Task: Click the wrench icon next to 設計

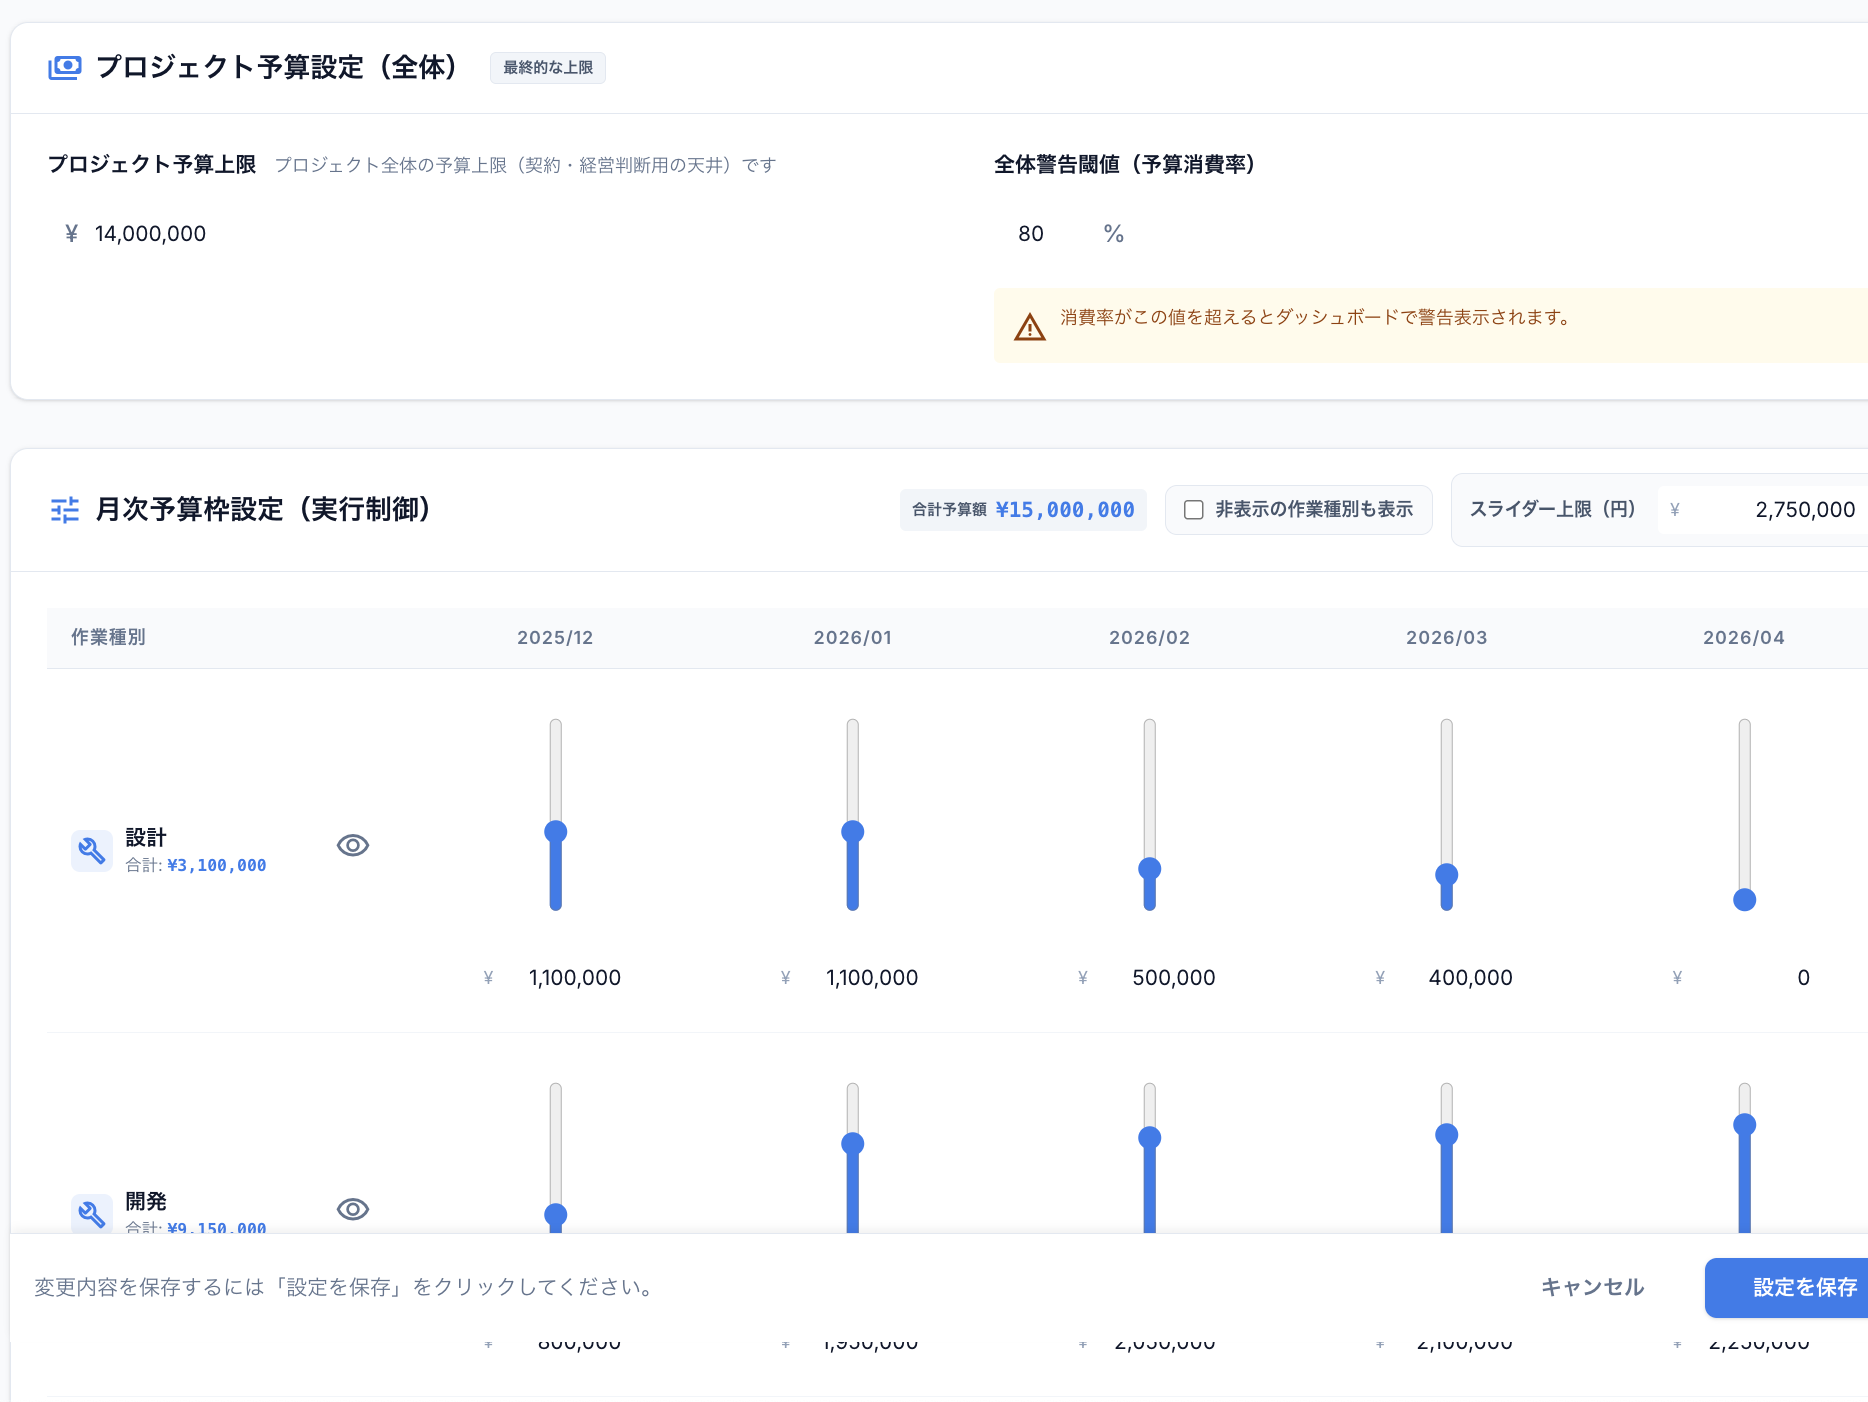Action: [x=91, y=850]
